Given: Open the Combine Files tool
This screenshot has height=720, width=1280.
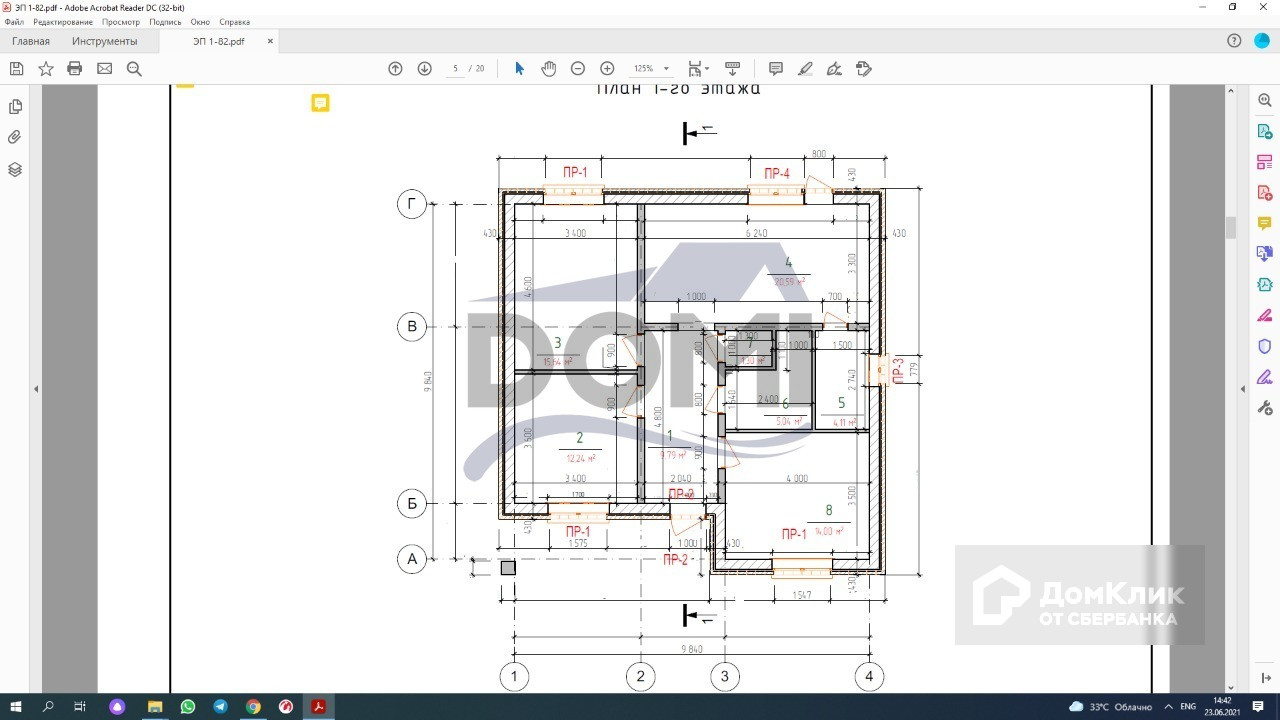Looking at the screenshot, I should pos(1265,254).
